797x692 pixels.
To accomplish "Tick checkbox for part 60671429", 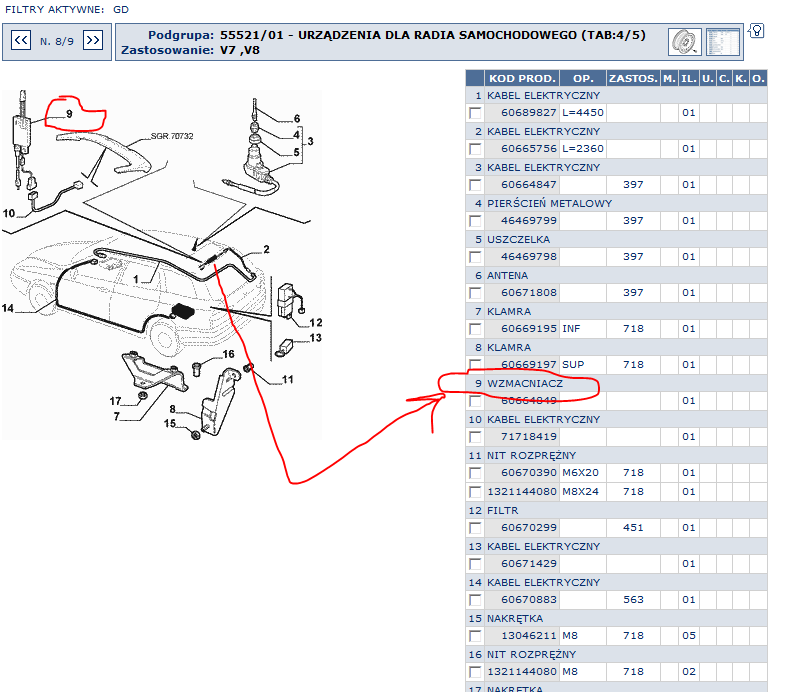I will tap(475, 564).
